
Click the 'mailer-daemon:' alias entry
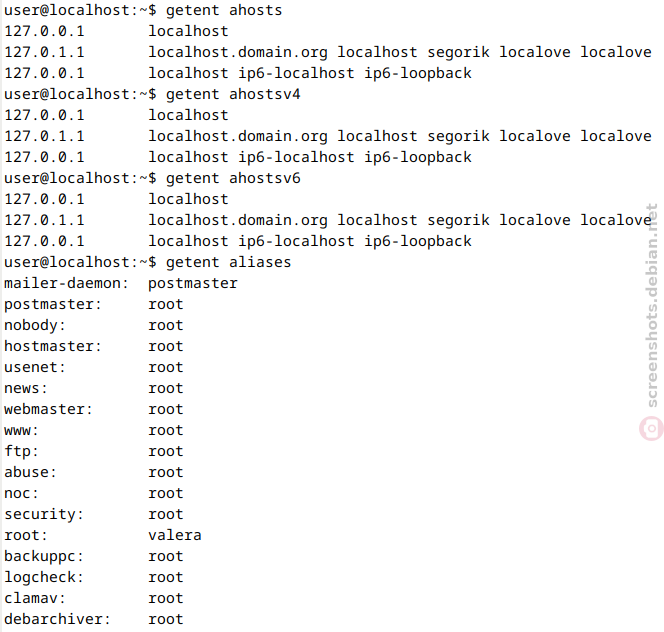point(66,283)
